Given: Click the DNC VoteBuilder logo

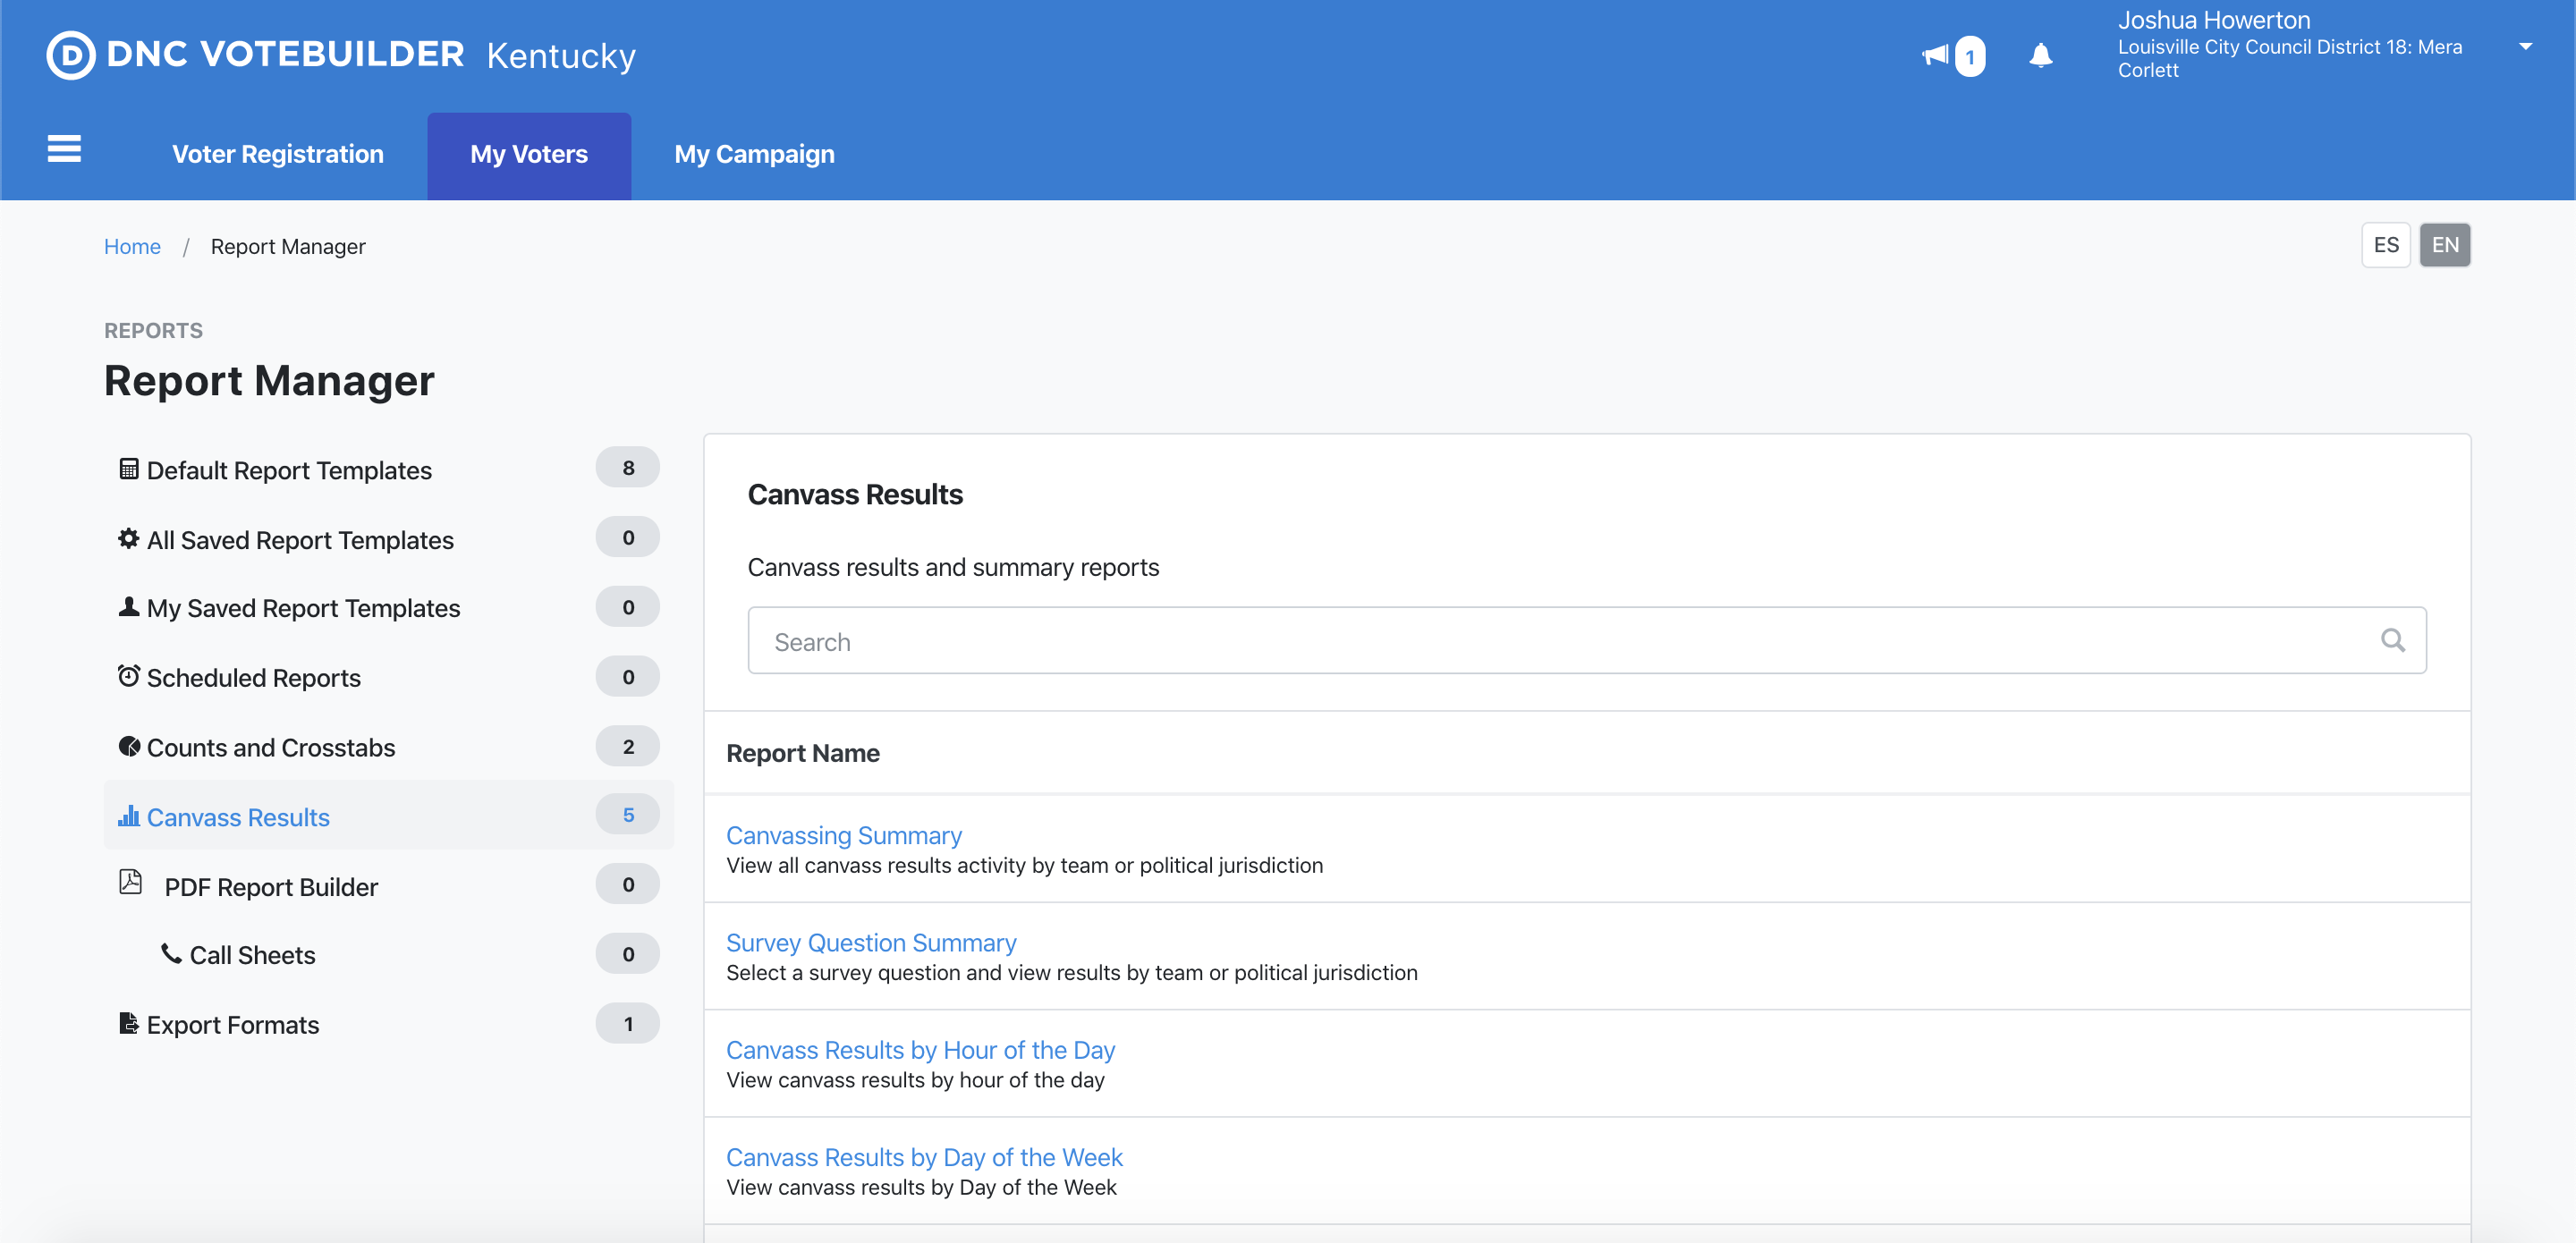Looking at the screenshot, I should coord(255,55).
